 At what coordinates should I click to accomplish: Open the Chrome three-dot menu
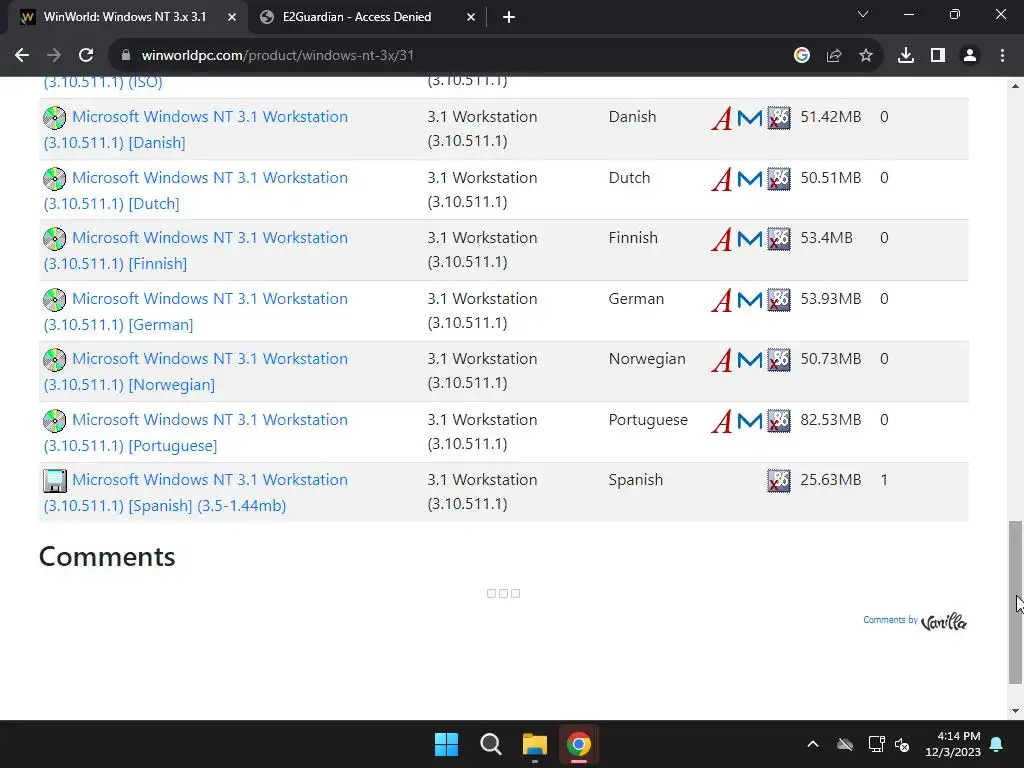1002,56
